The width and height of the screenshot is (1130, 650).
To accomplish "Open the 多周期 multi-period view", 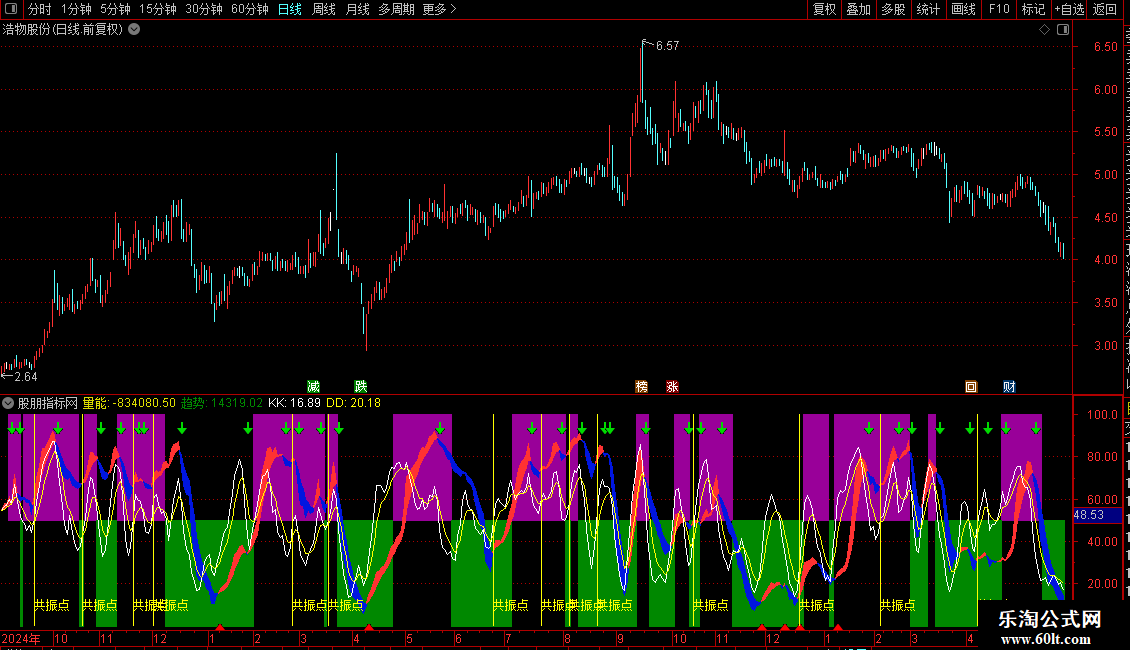I will (x=396, y=9).
